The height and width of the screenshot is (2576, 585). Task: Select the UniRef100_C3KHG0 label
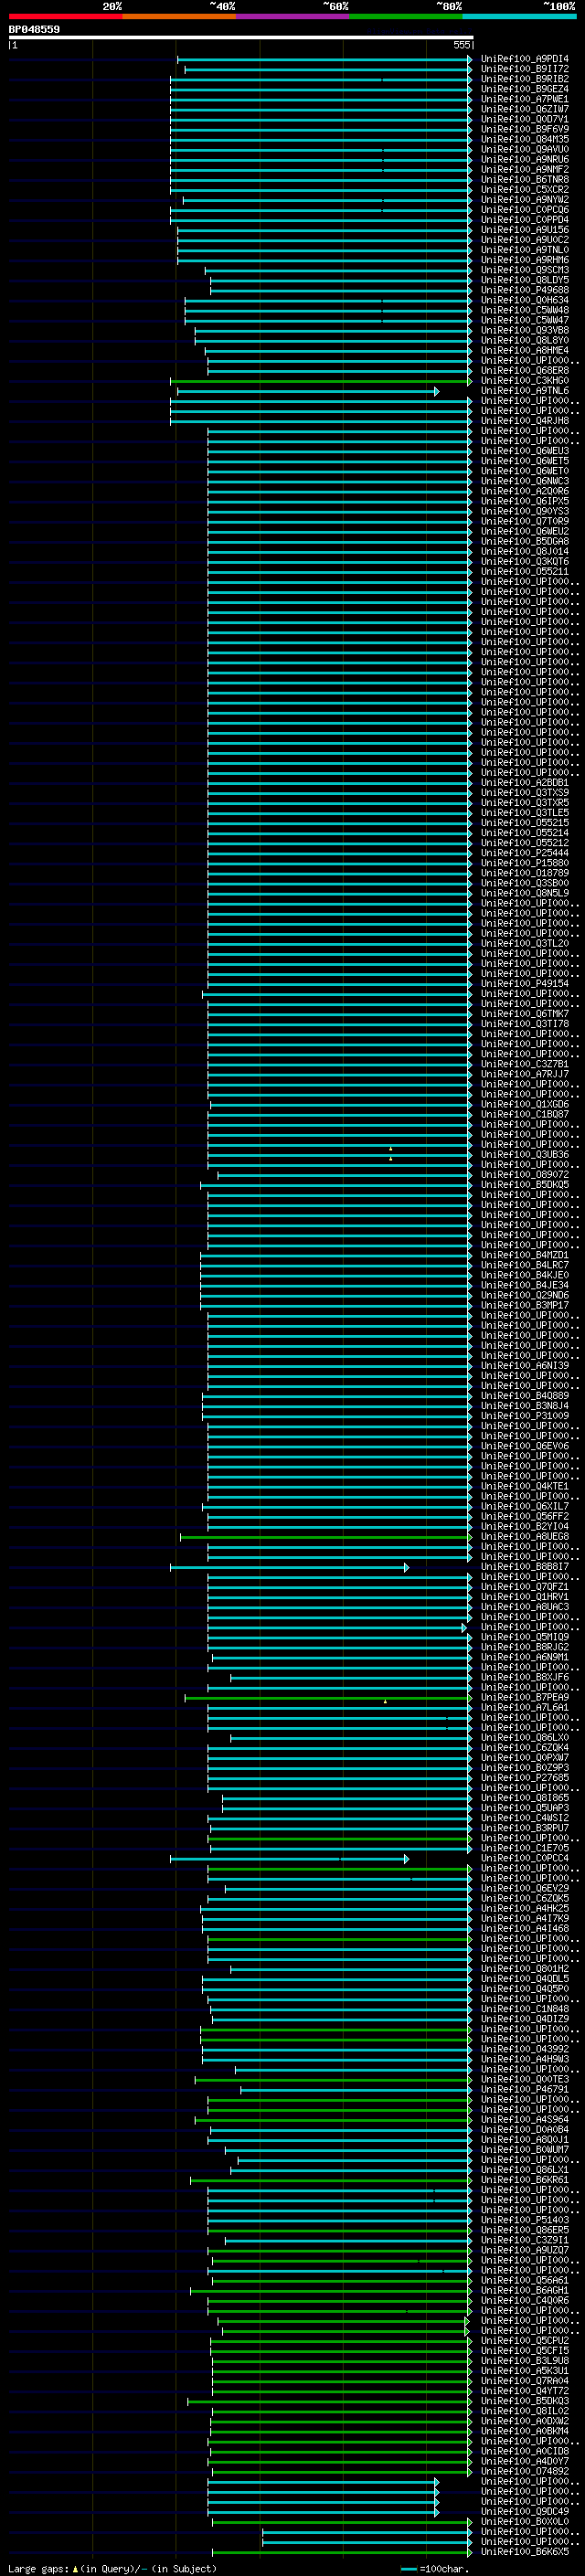(524, 381)
